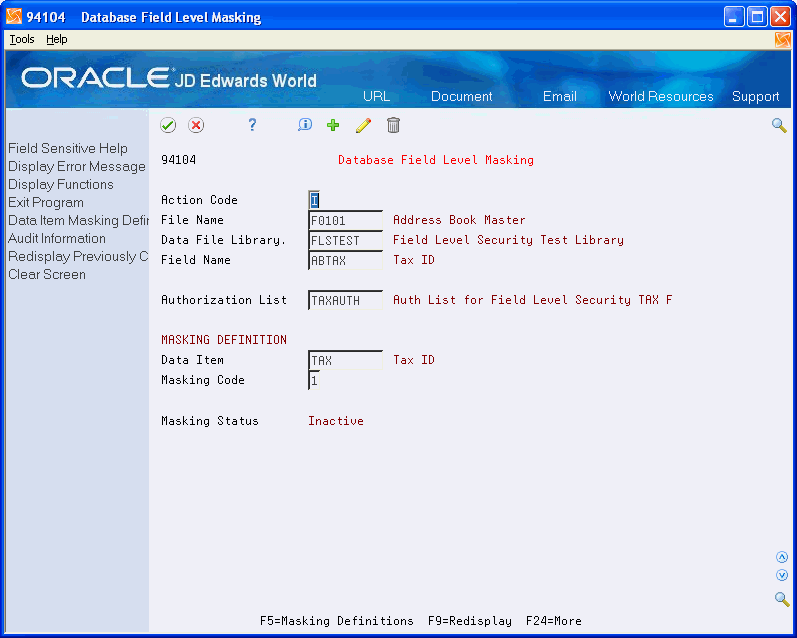The width and height of the screenshot is (797, 638).
Task: Select Field Sensitive Help in sidebar
Action: (x=68, y=148)
